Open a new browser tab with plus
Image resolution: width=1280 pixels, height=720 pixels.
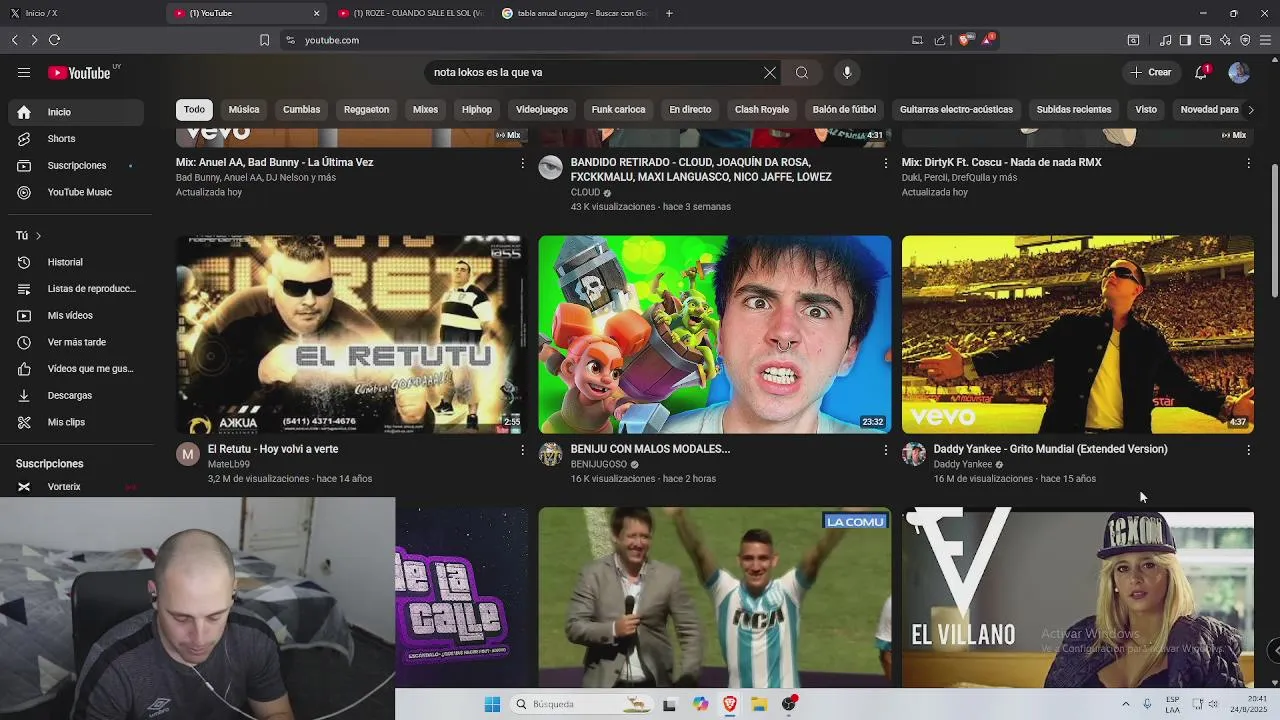[669, 13]
